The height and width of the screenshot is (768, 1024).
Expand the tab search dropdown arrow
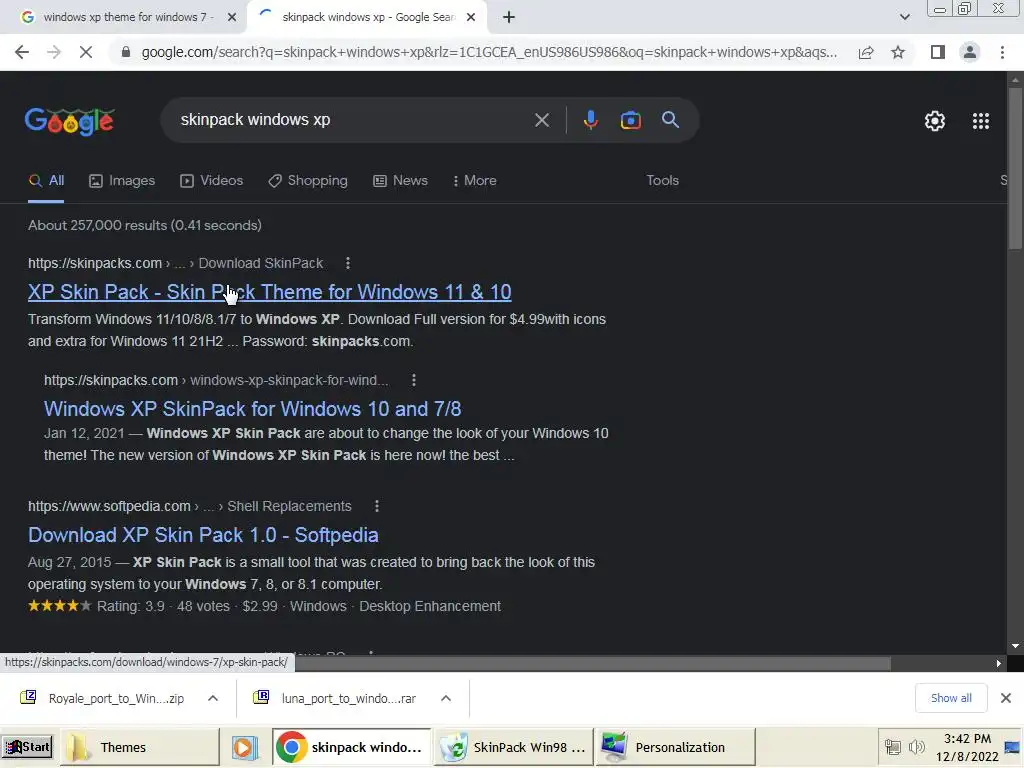pyautogui.click(x=904, y=18)
